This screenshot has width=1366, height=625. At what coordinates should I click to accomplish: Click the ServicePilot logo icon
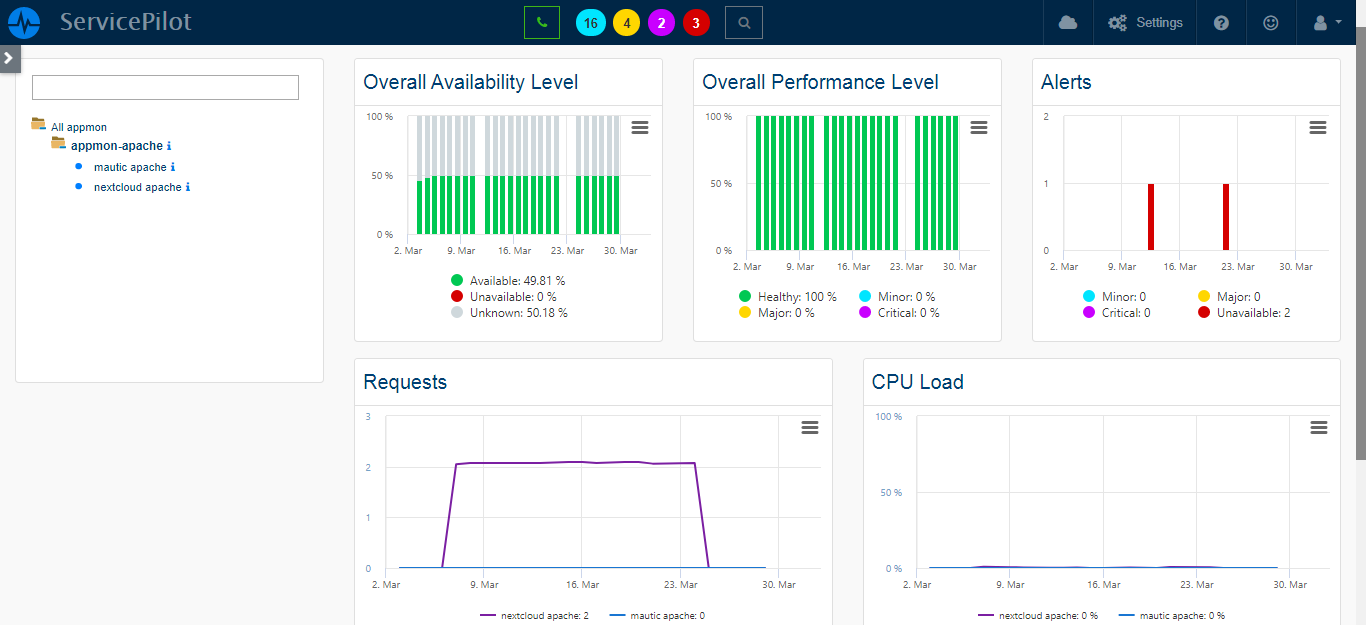point(24,21)
